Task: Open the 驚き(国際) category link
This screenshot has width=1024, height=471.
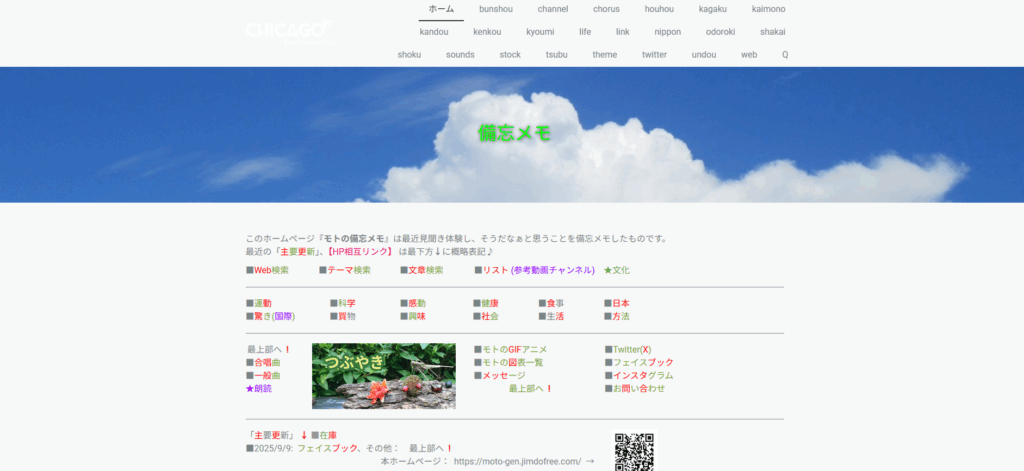Action: coord(273,316)
